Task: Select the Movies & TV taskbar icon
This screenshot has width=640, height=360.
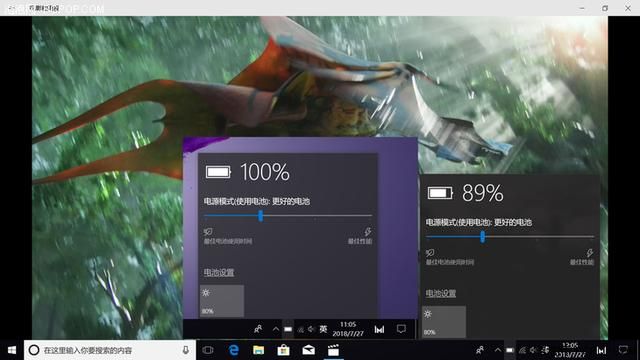Action: click(333, 350)
